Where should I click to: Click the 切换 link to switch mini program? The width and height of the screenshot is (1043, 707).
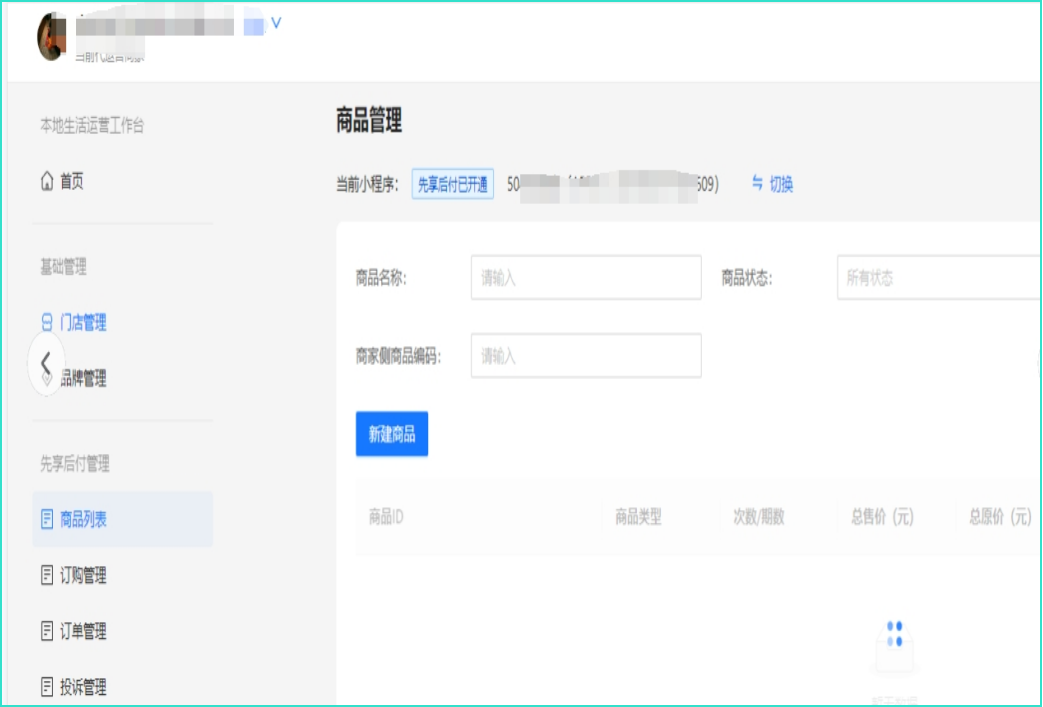click(781, 184)
